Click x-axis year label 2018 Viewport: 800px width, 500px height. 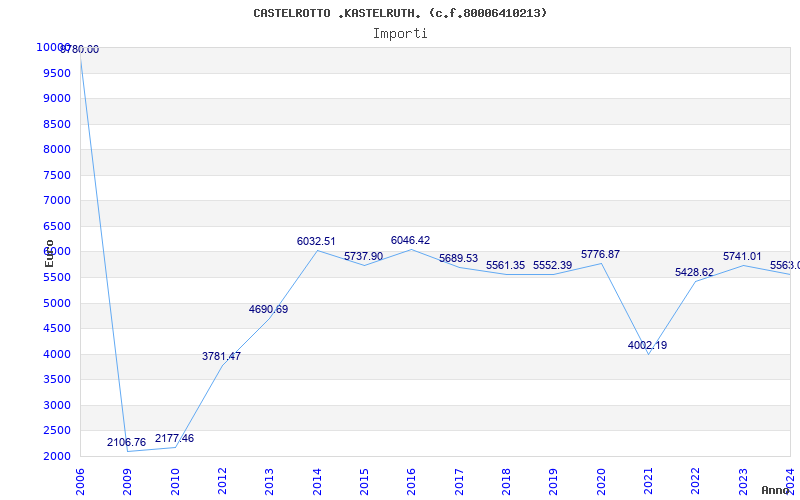coord(506,482)
